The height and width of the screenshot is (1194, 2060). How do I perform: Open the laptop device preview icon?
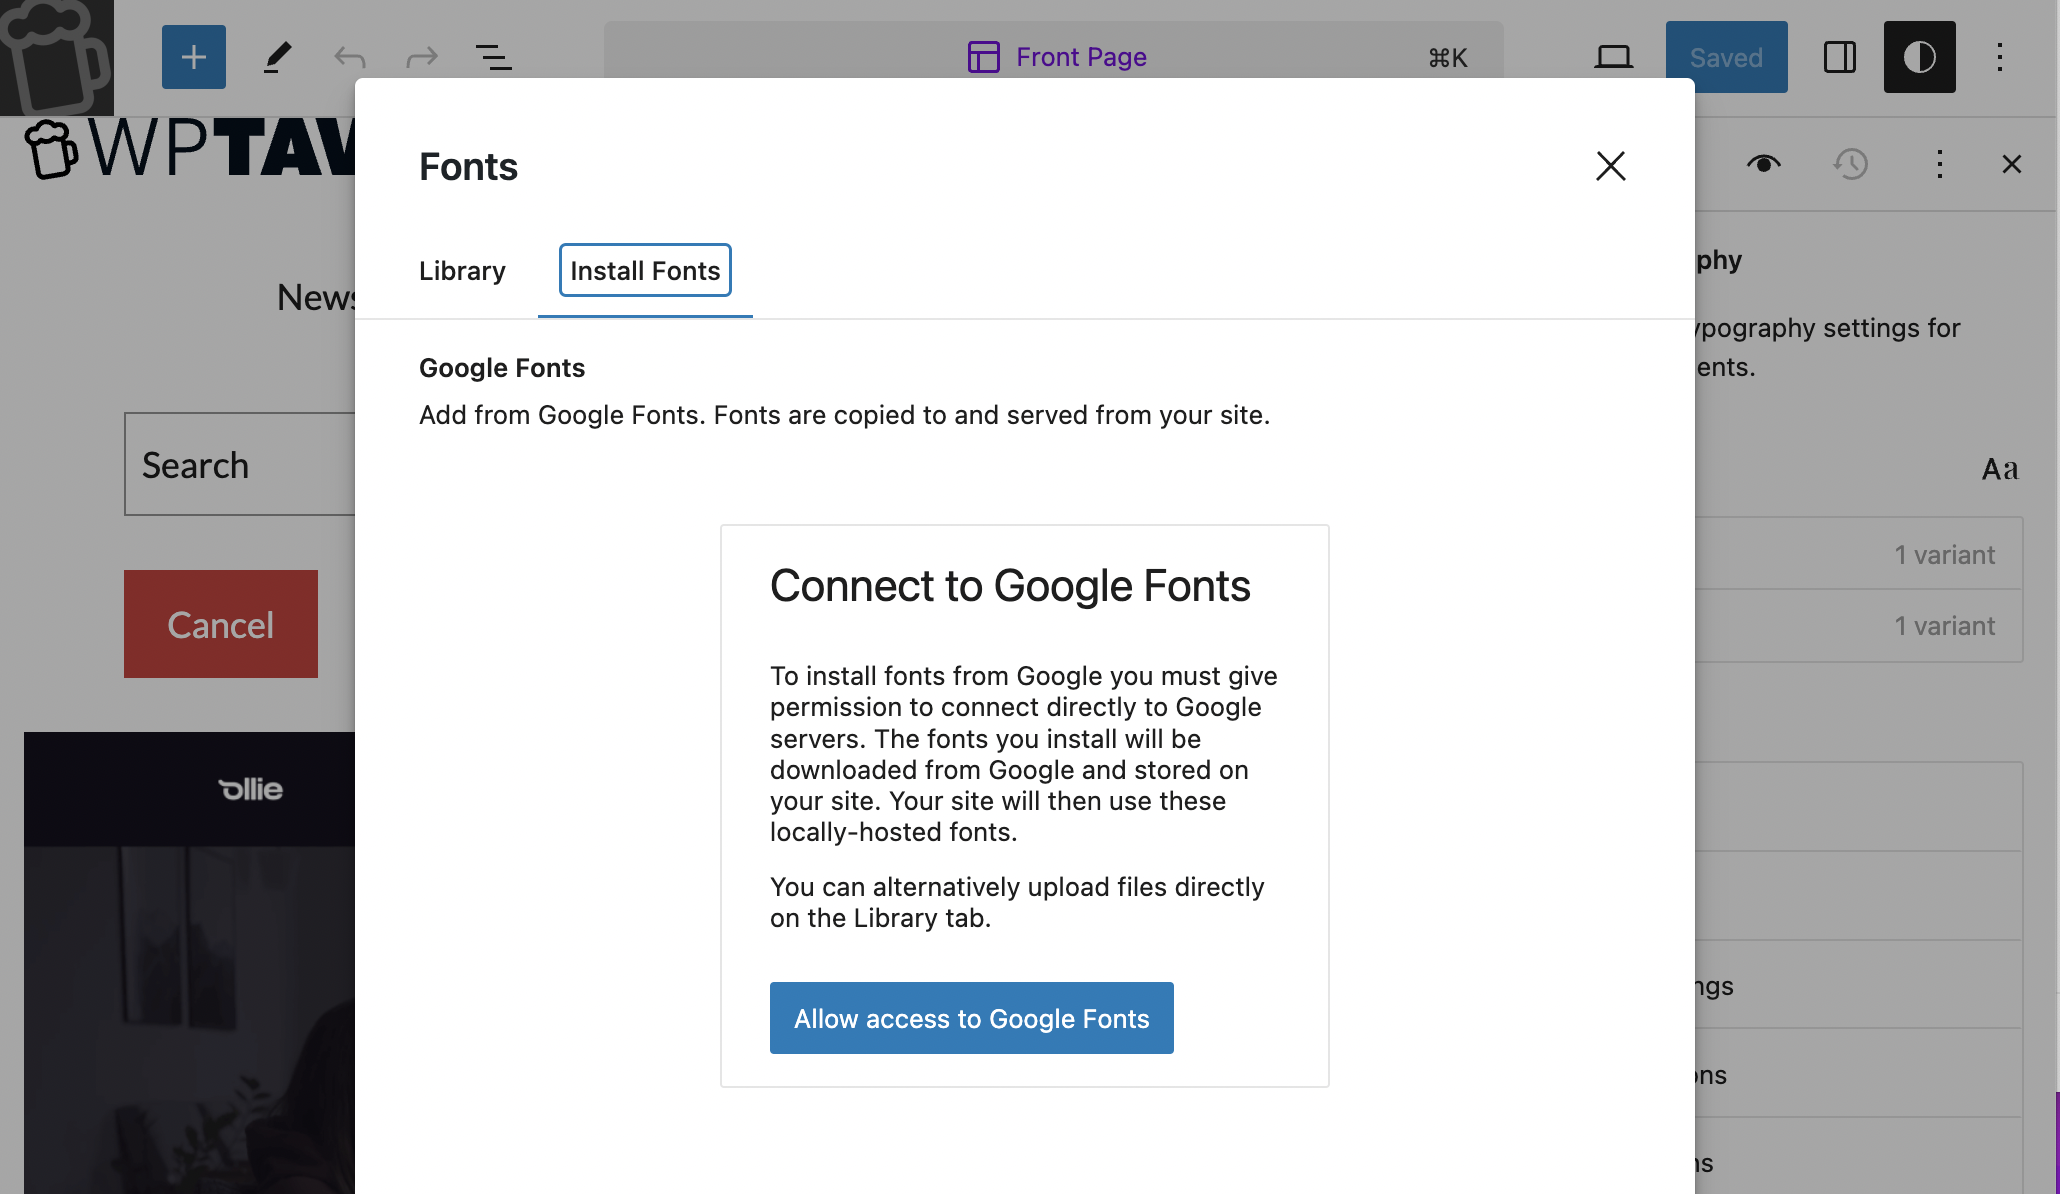[1613, 57]
